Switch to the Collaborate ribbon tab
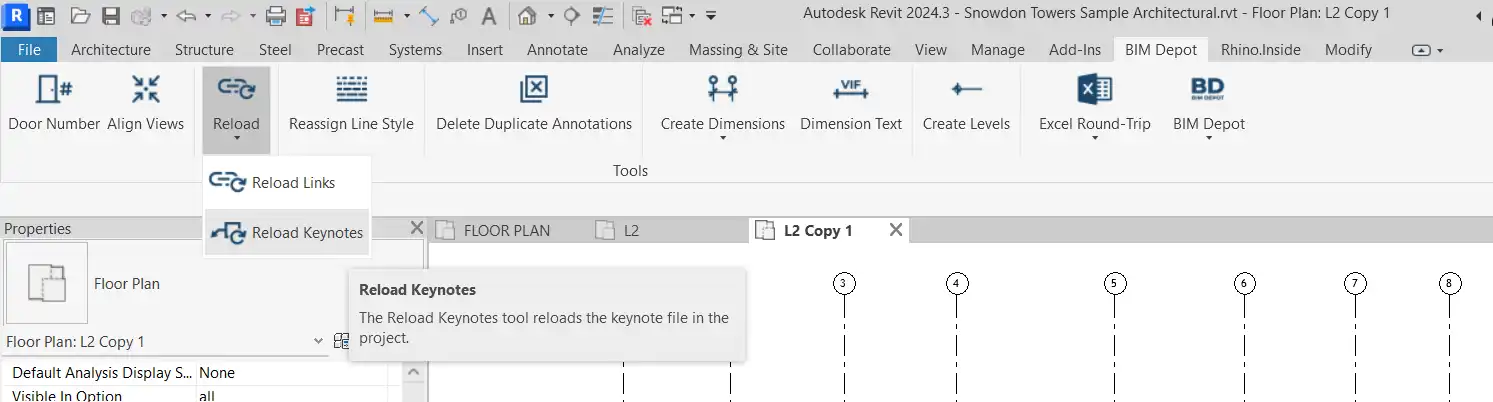 coord(851,49)
